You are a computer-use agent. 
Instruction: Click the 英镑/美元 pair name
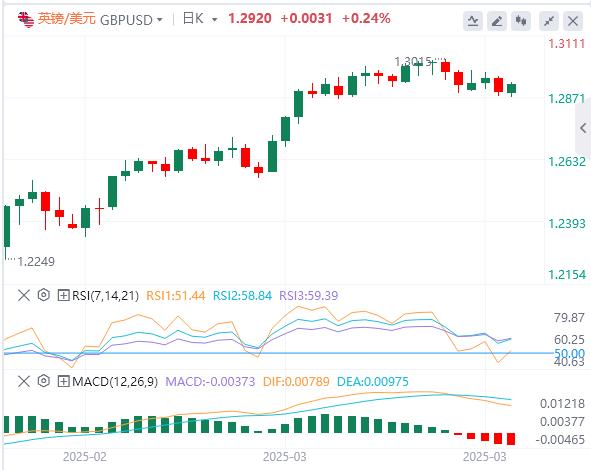pos(67,18)
